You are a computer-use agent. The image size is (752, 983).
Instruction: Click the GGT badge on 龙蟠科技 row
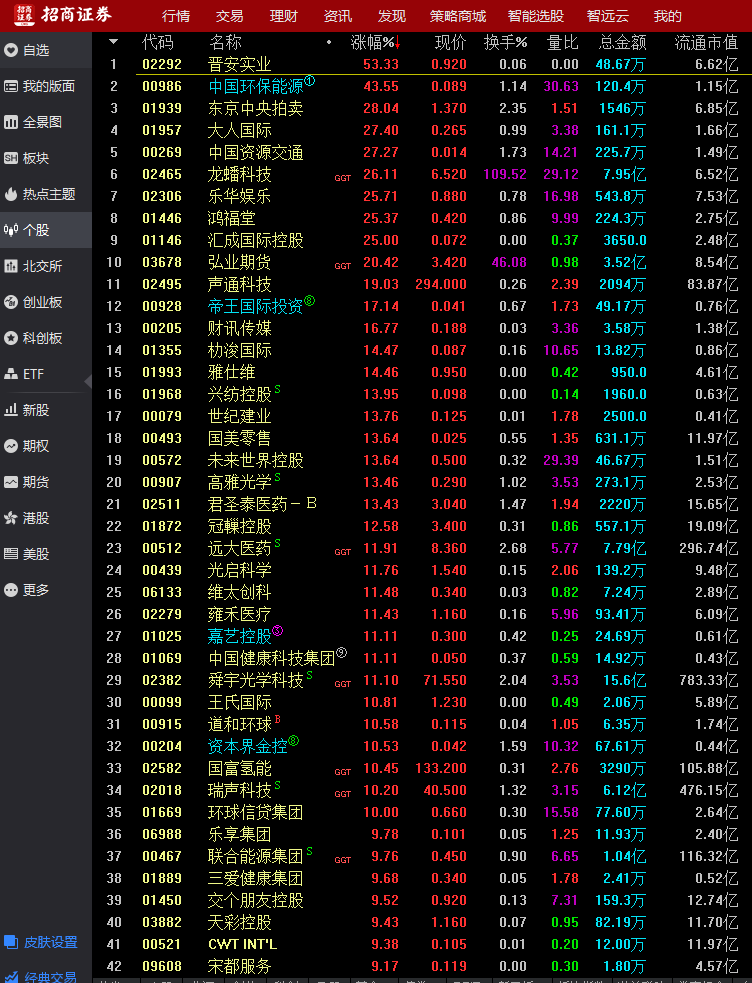(343, 178)
